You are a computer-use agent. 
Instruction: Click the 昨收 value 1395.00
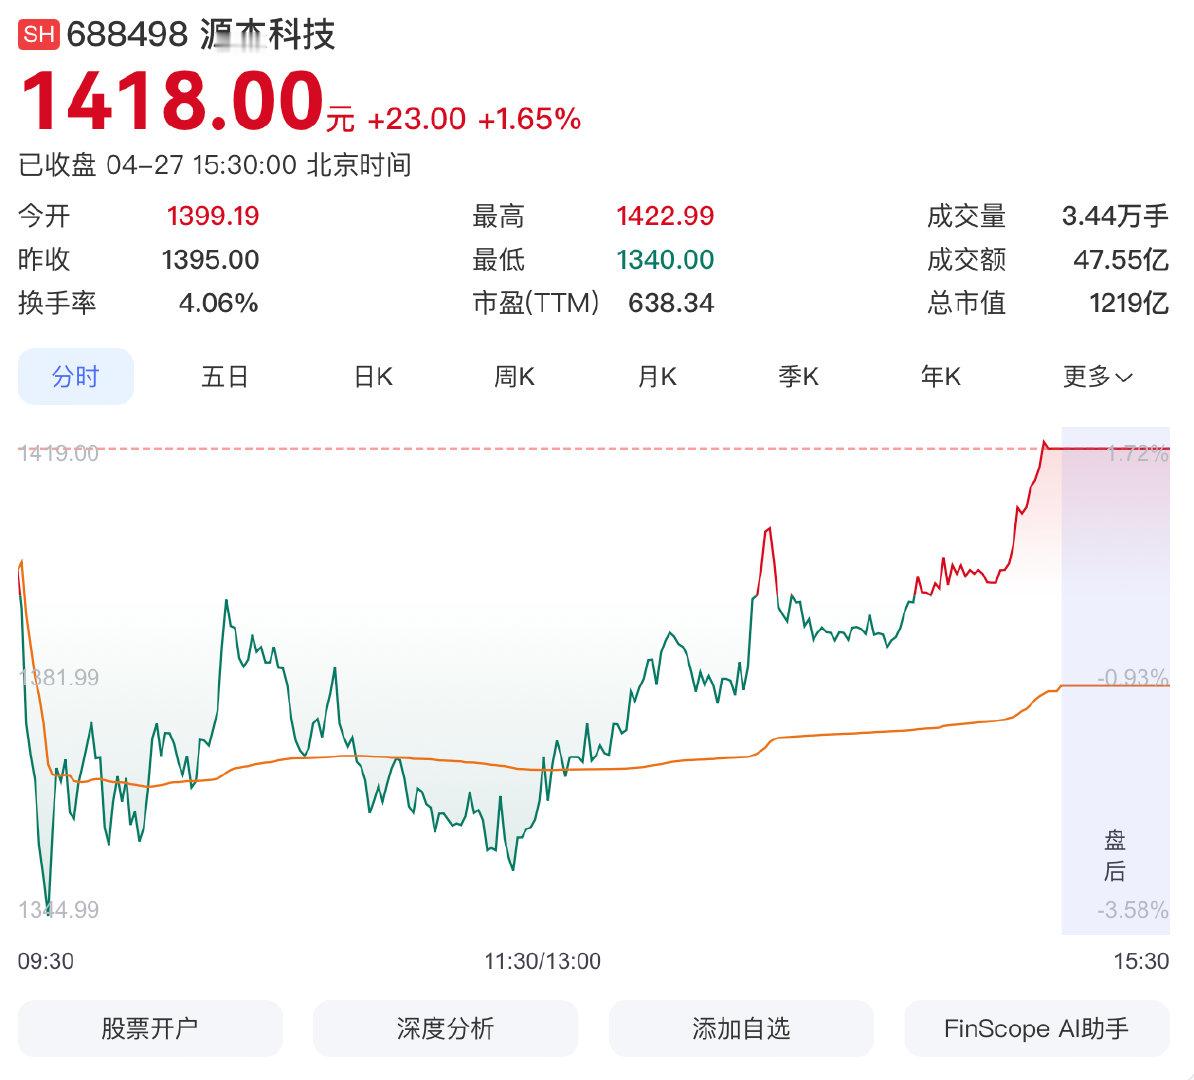[x=210, y=260]
